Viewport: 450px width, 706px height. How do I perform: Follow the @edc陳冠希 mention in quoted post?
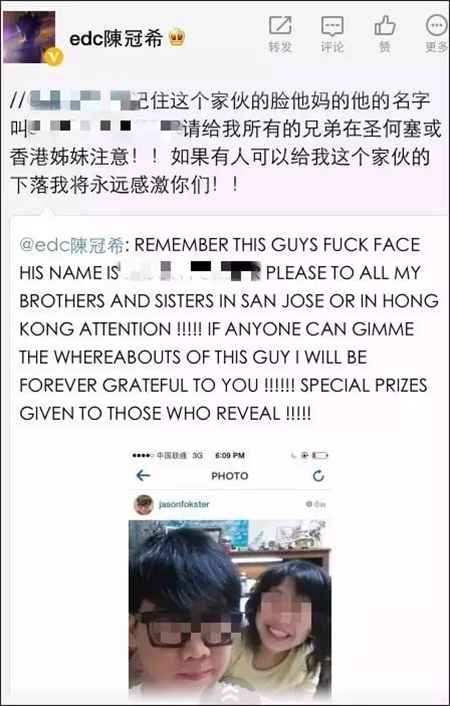pos(72,245)
